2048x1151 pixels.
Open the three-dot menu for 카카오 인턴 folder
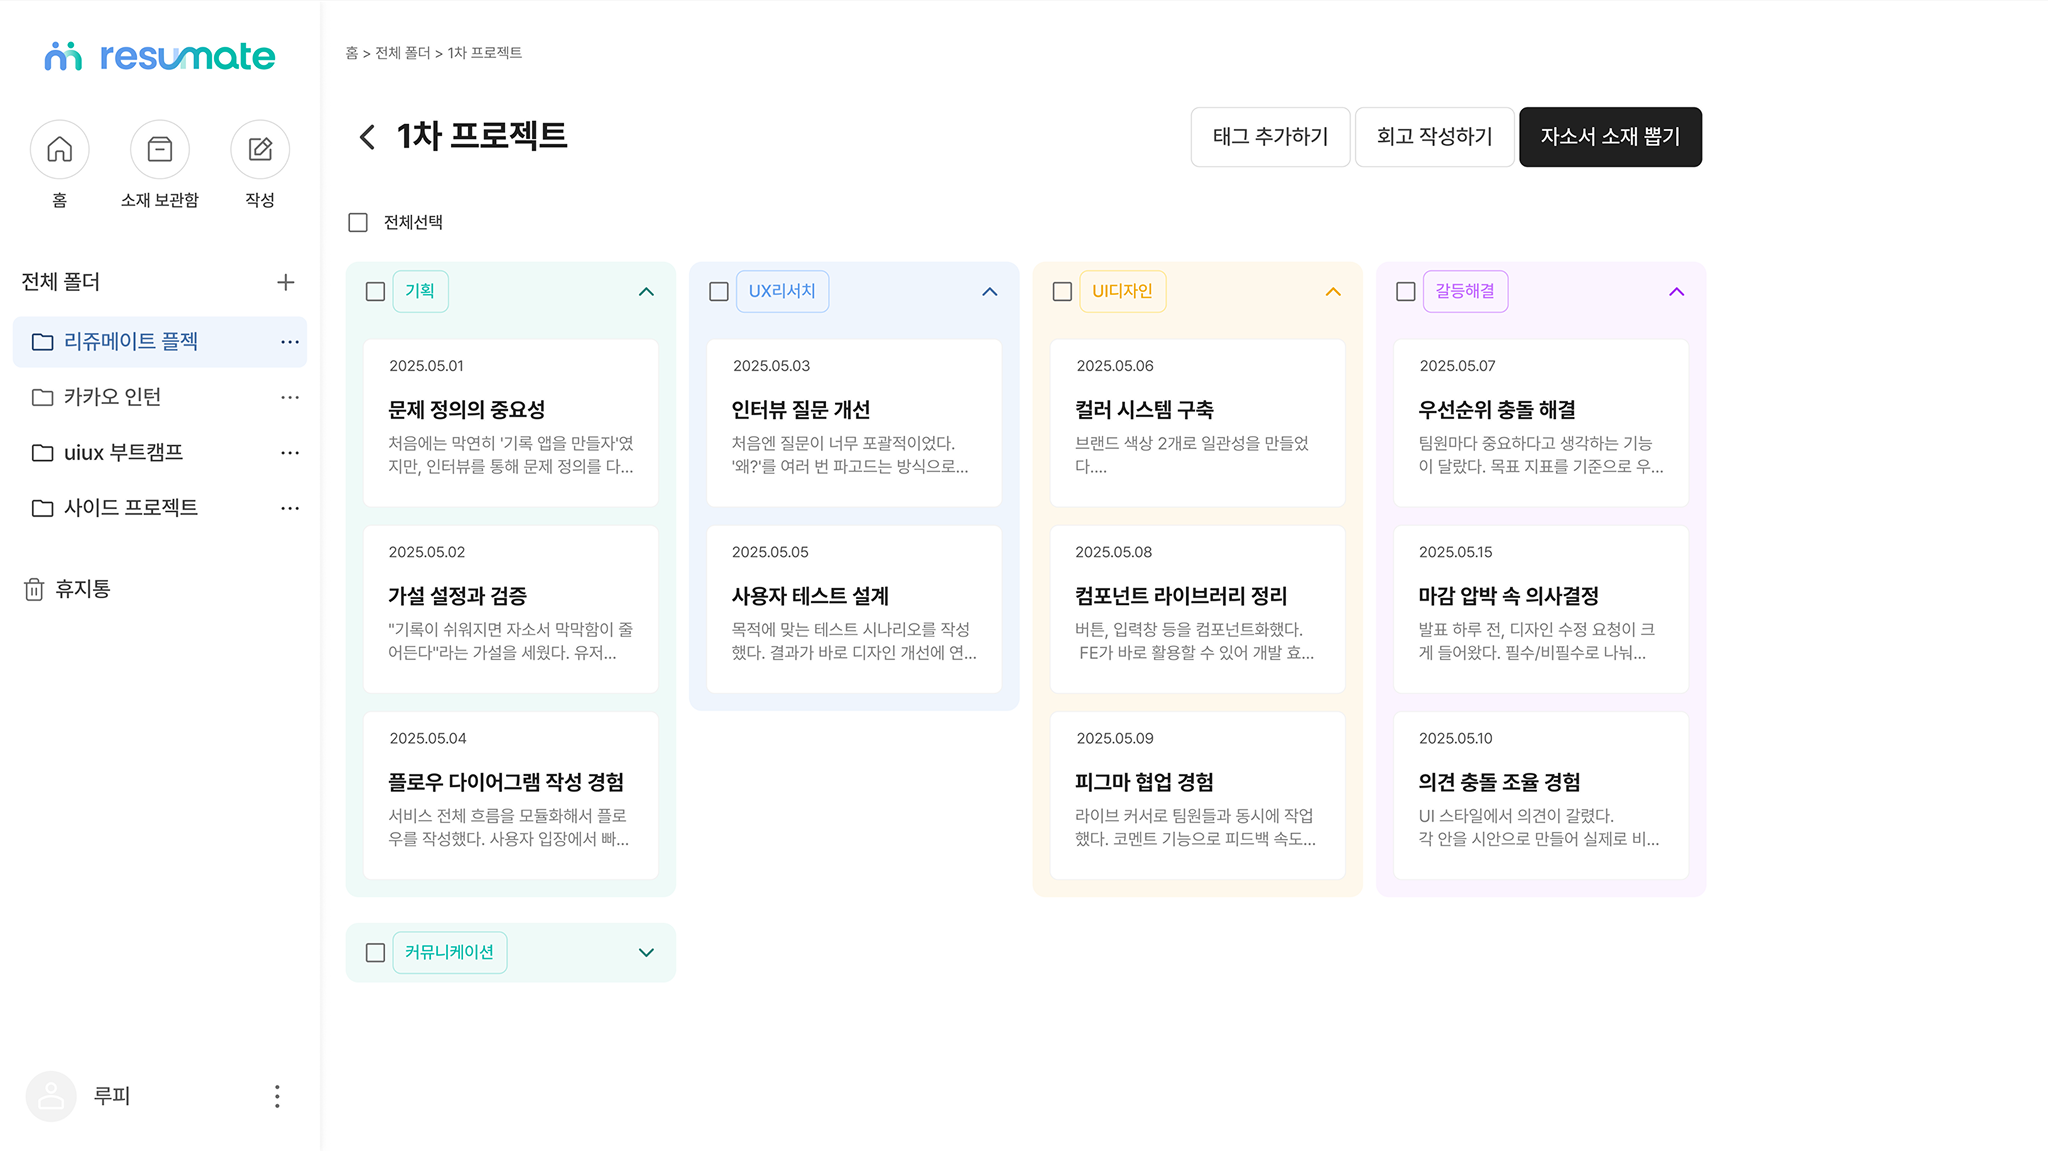(x=290, y=397)
